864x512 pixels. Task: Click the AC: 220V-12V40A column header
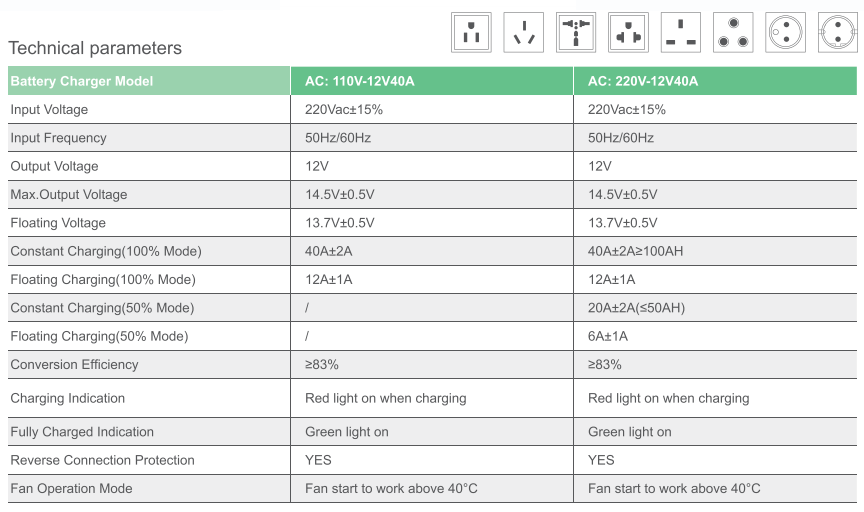[x=715, y=81]
